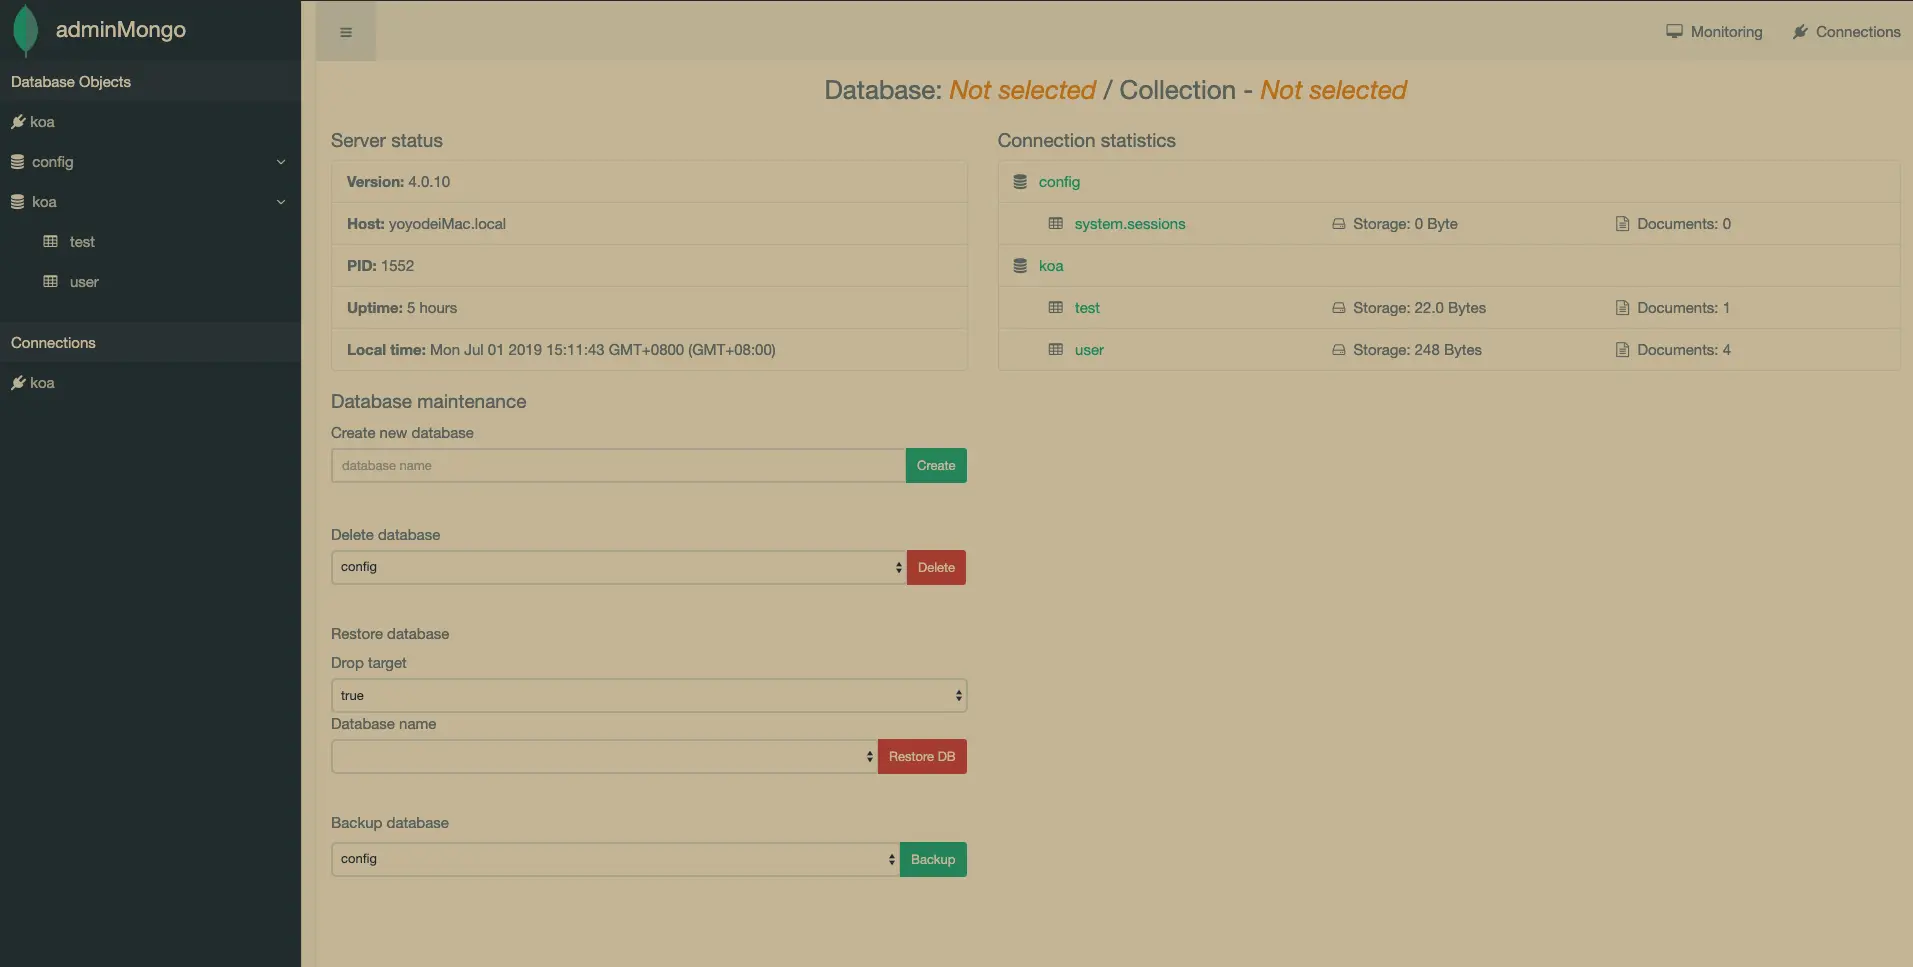Open the test collection in sidebar
Image resolution: width=1913 pixels, height=967 pixels.
82,242
